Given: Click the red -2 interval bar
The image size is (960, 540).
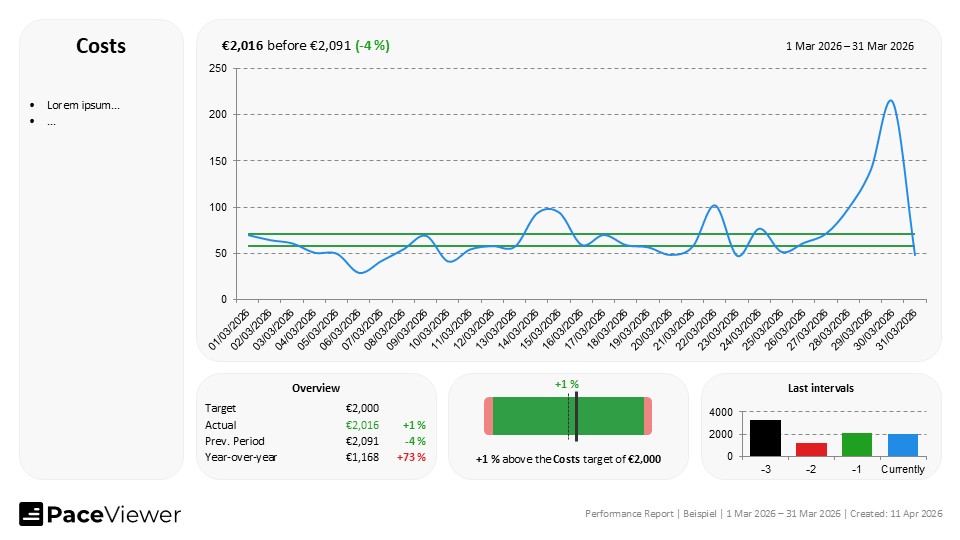Looking at the screenshot, I should coord(811,449).
